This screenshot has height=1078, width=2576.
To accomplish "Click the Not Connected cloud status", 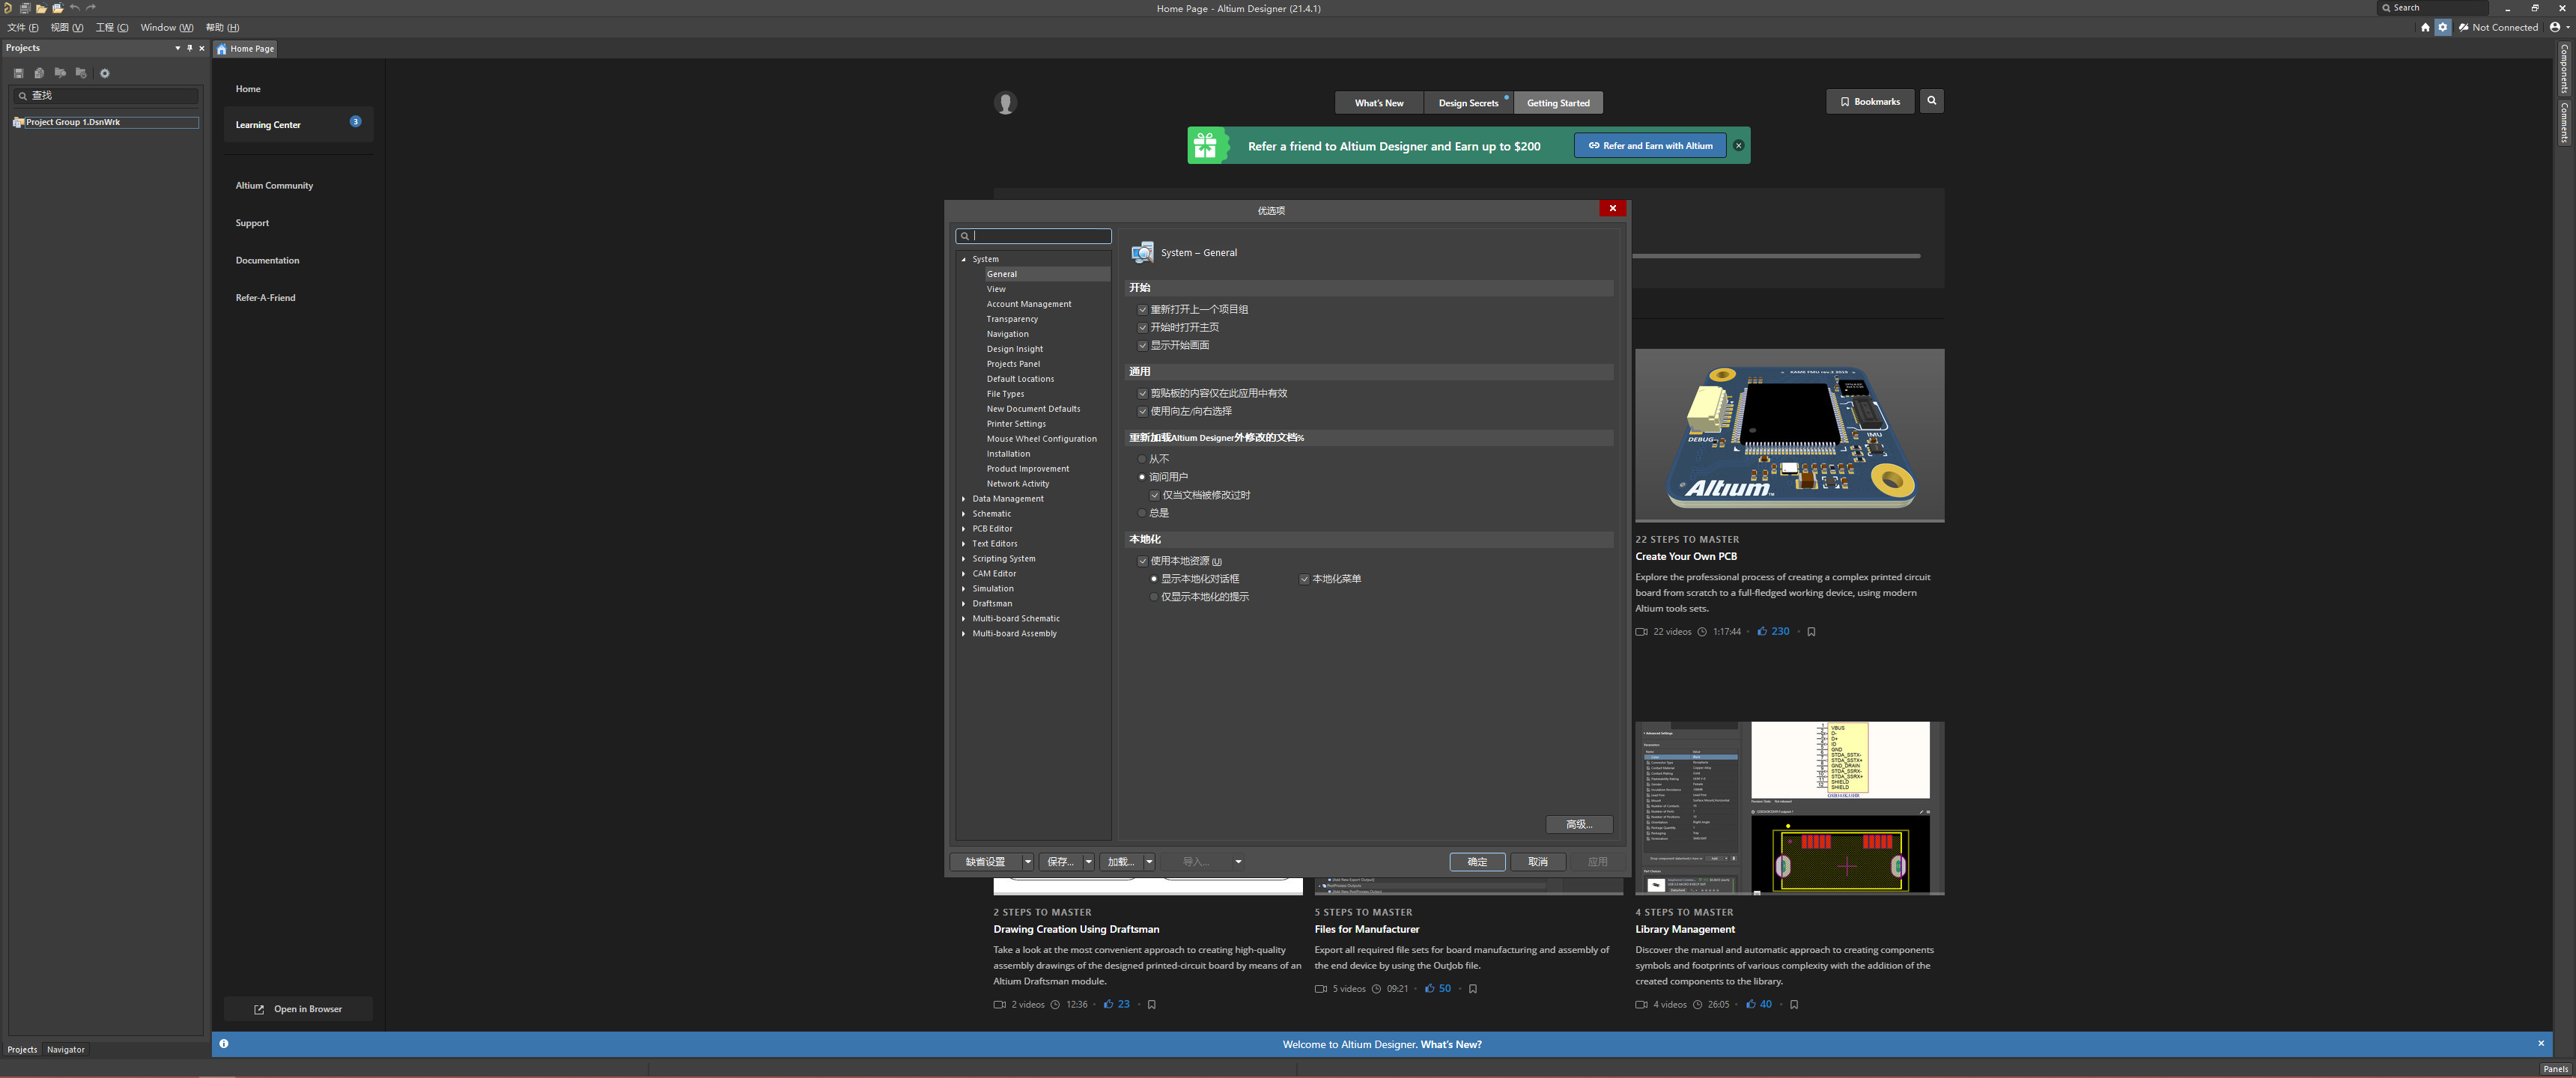I will (x=2498, y=28).
